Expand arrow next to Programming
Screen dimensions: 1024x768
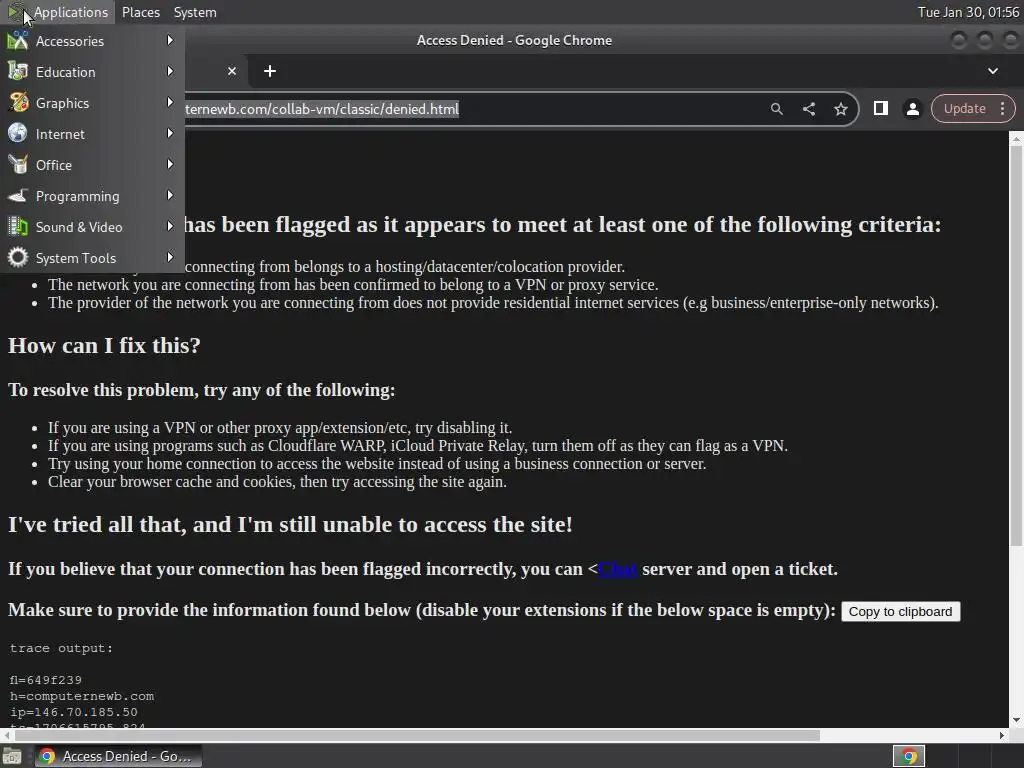tap(170, 195)
